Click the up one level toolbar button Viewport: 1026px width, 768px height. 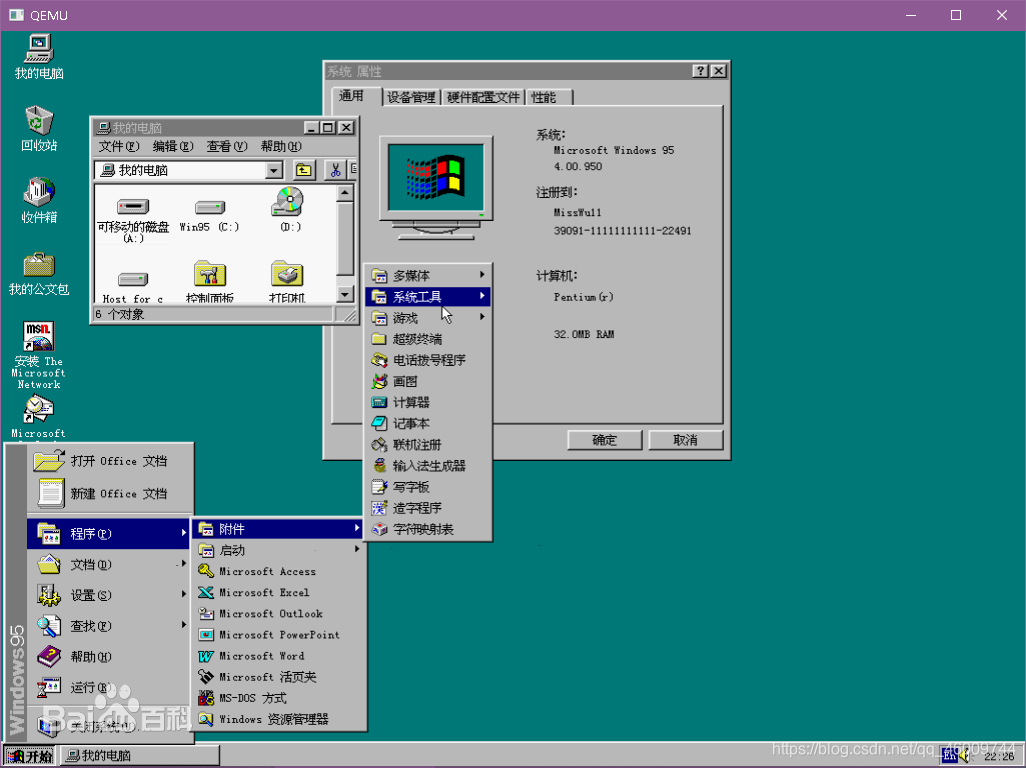pos(303,171)
